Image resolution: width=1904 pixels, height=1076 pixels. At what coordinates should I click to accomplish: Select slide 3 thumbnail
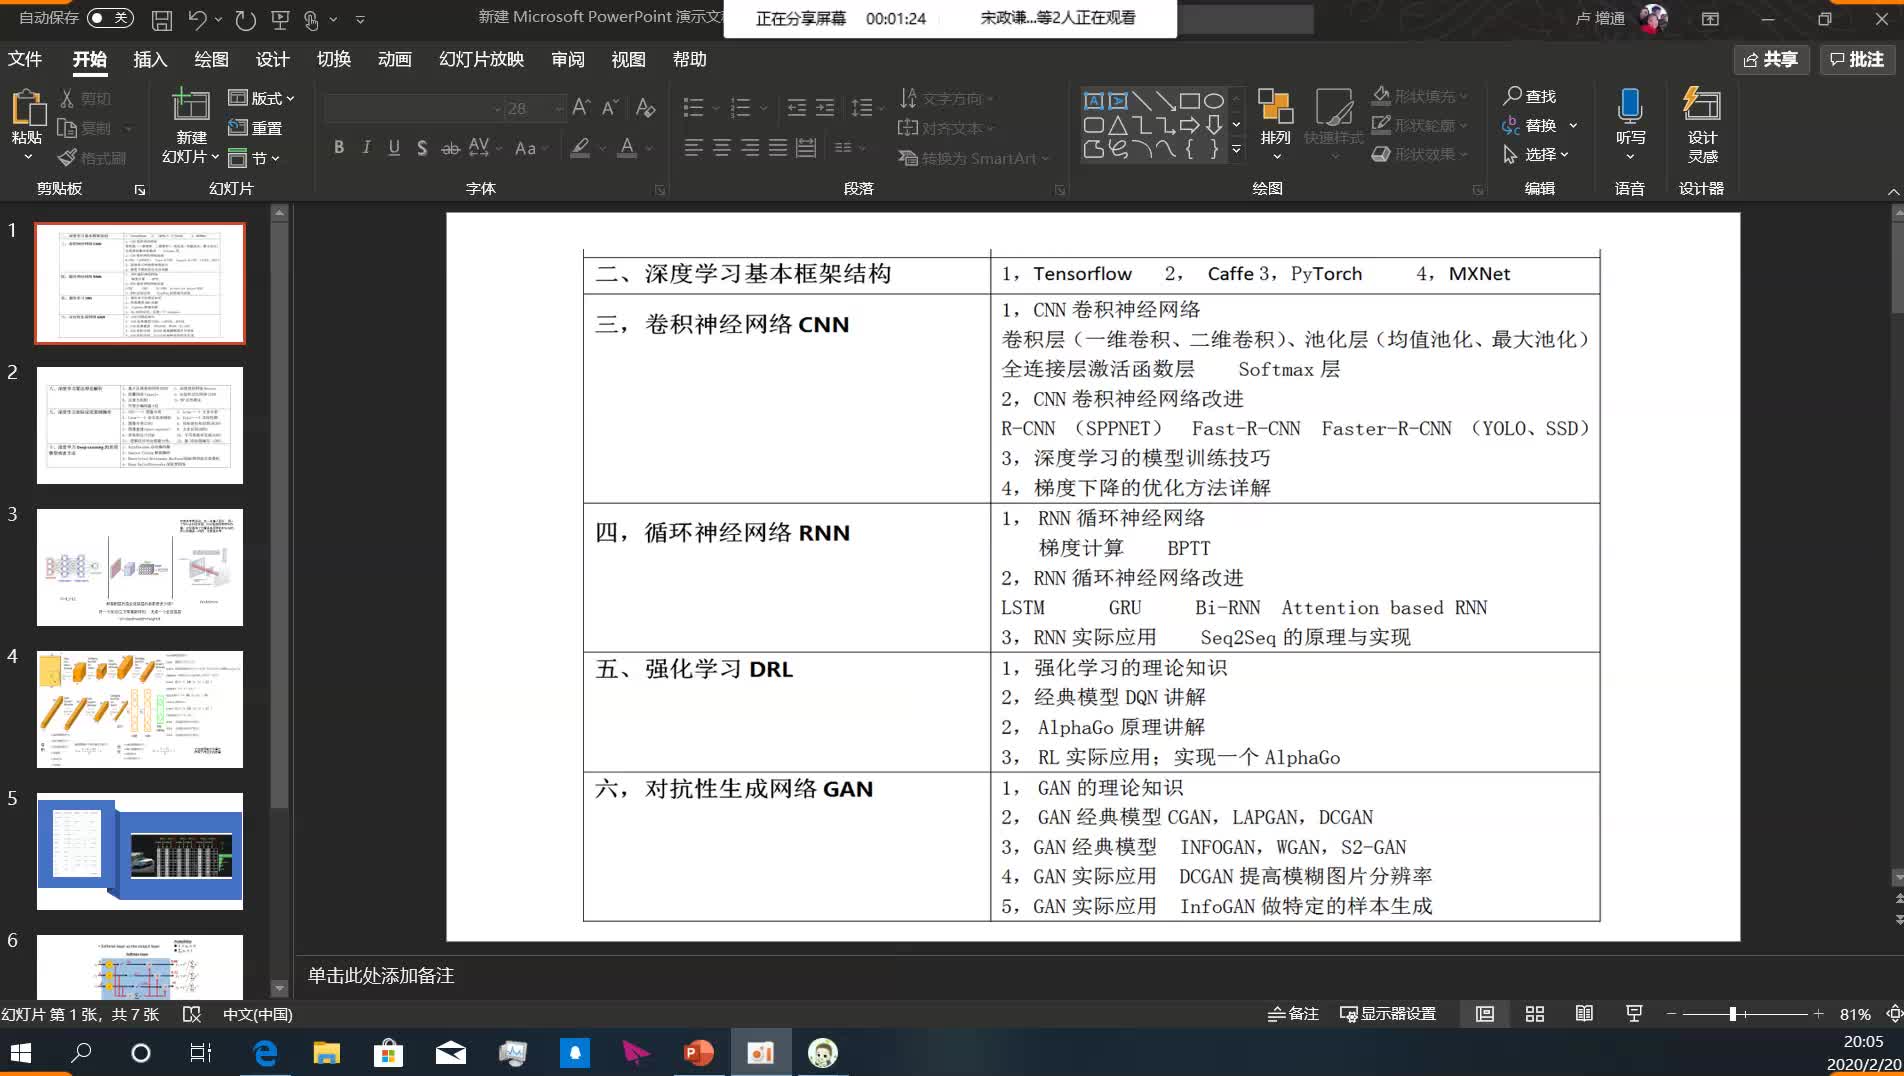pos(140,567)
